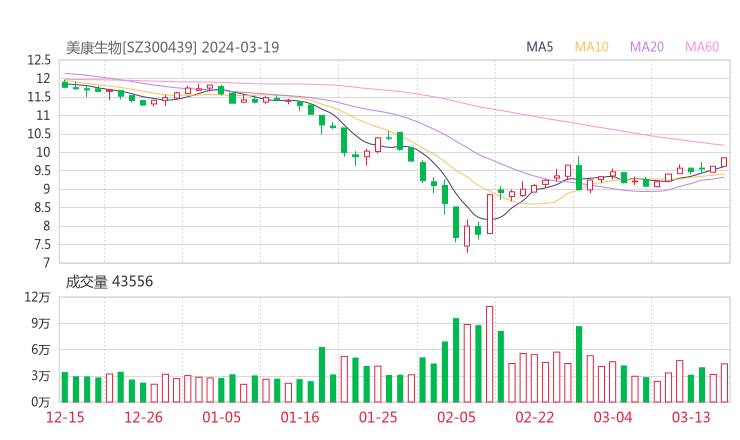
Task: Click the 01-25 date label
Action: point(378,417)
